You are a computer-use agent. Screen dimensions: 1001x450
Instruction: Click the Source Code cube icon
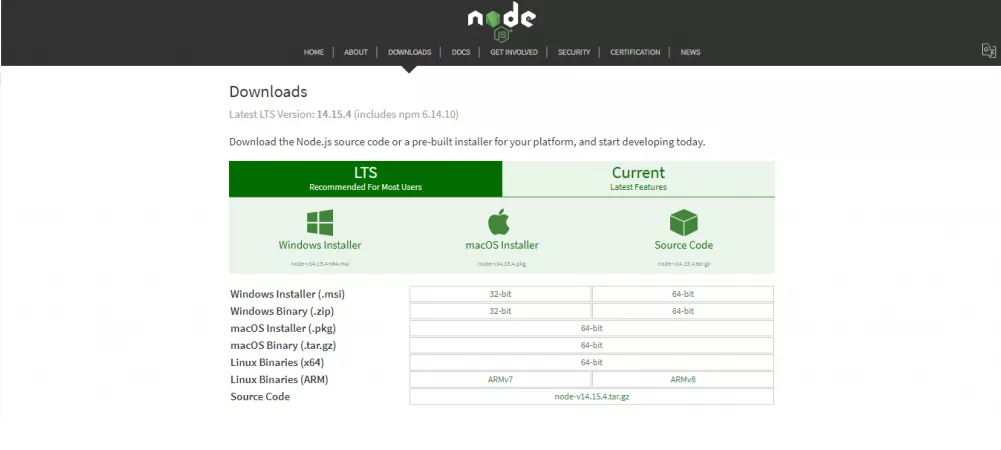(684, 223)
